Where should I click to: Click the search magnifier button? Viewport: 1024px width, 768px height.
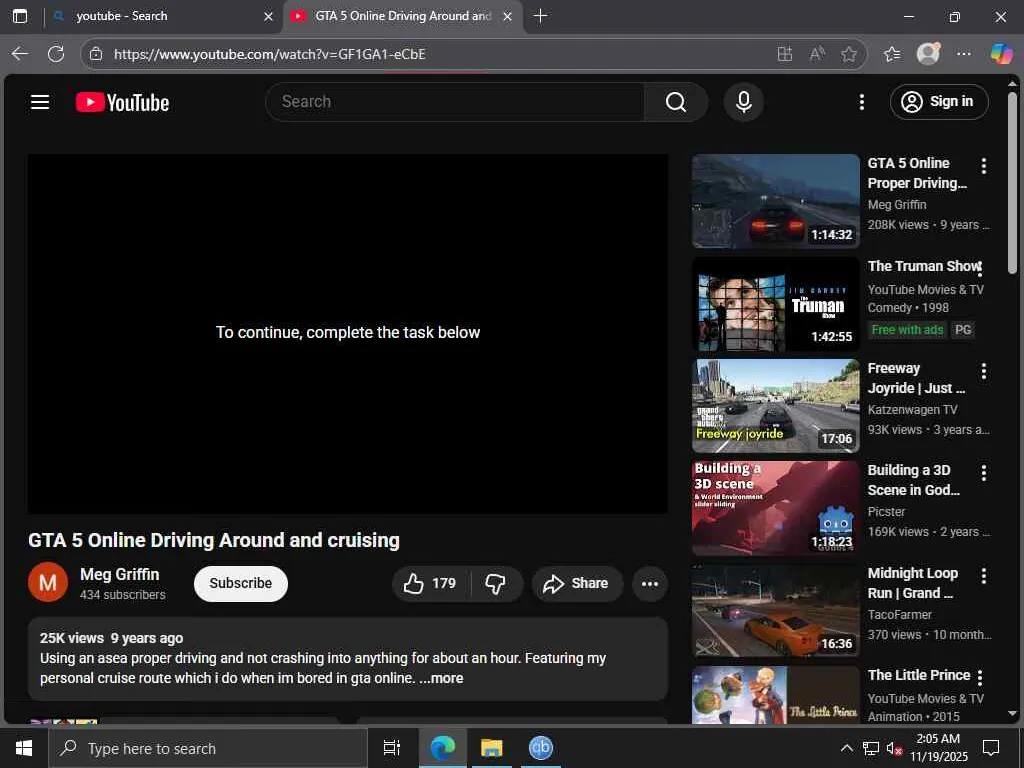(x=675, y=102)
